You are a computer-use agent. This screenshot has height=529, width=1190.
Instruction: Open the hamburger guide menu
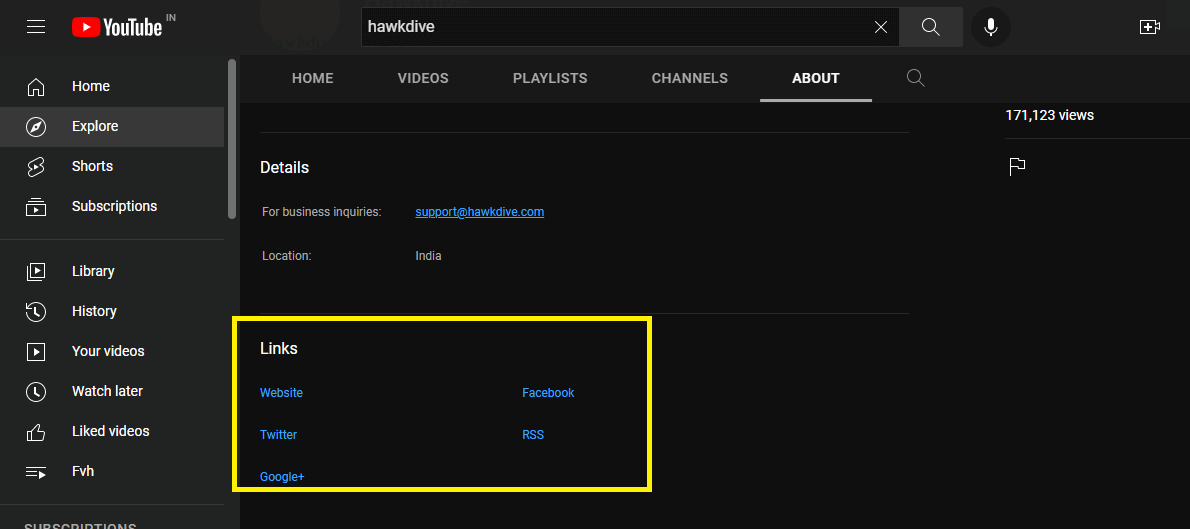[36, 27]
